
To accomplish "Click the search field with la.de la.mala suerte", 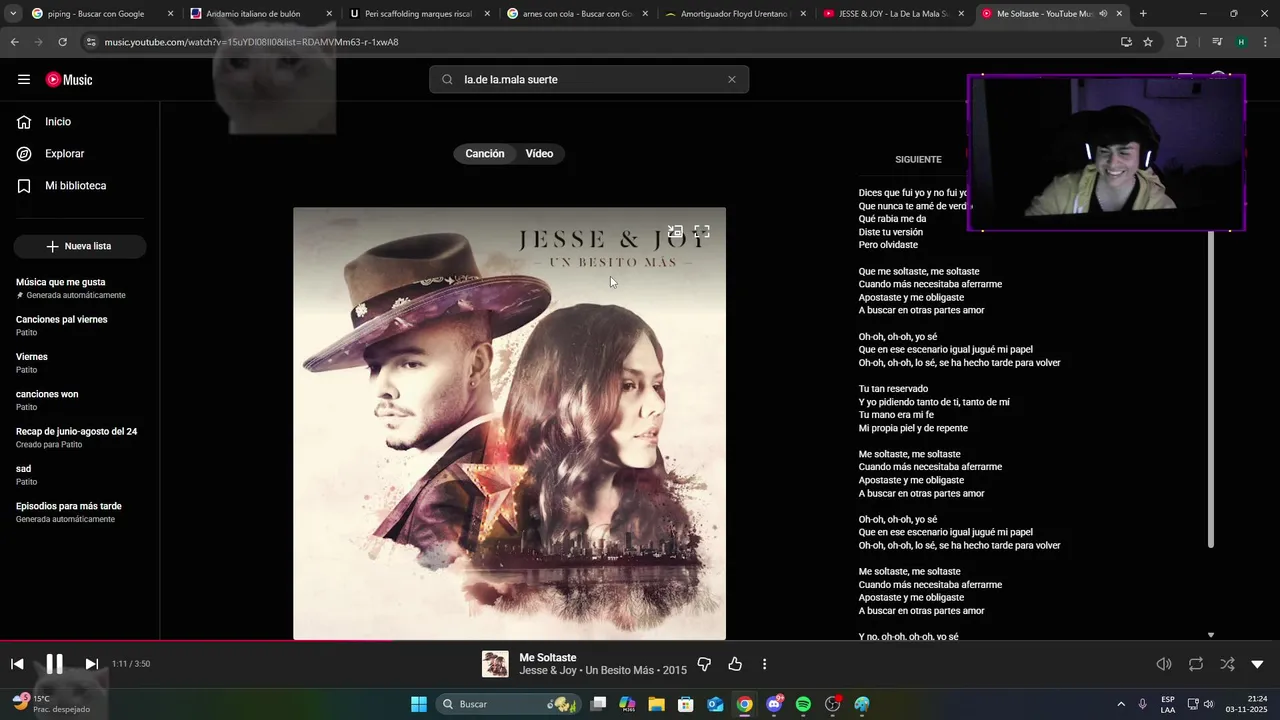I will tap(589, 79).
